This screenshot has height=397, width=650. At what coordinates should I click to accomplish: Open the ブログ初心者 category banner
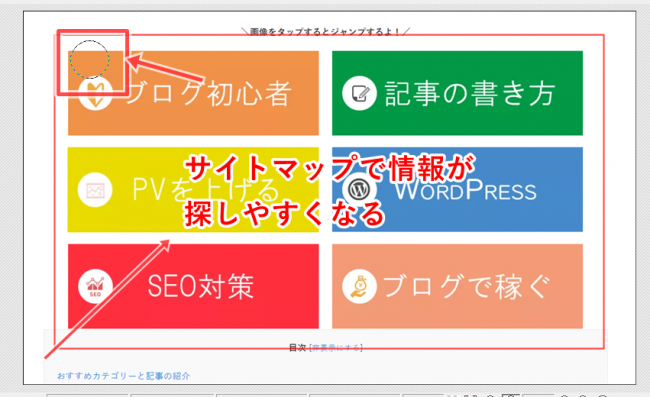pyautogui.click(x=193, y=93)
